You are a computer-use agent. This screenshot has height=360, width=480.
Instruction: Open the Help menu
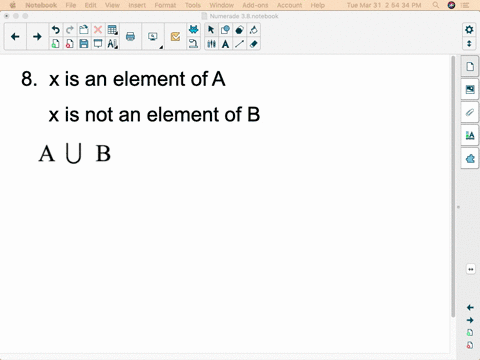pos(317,5)
